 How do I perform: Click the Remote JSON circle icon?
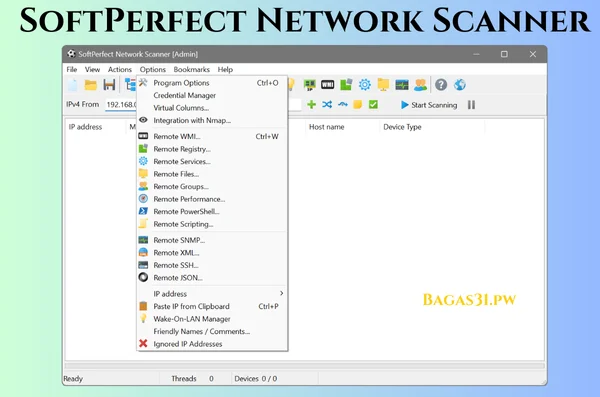point(143,277)
